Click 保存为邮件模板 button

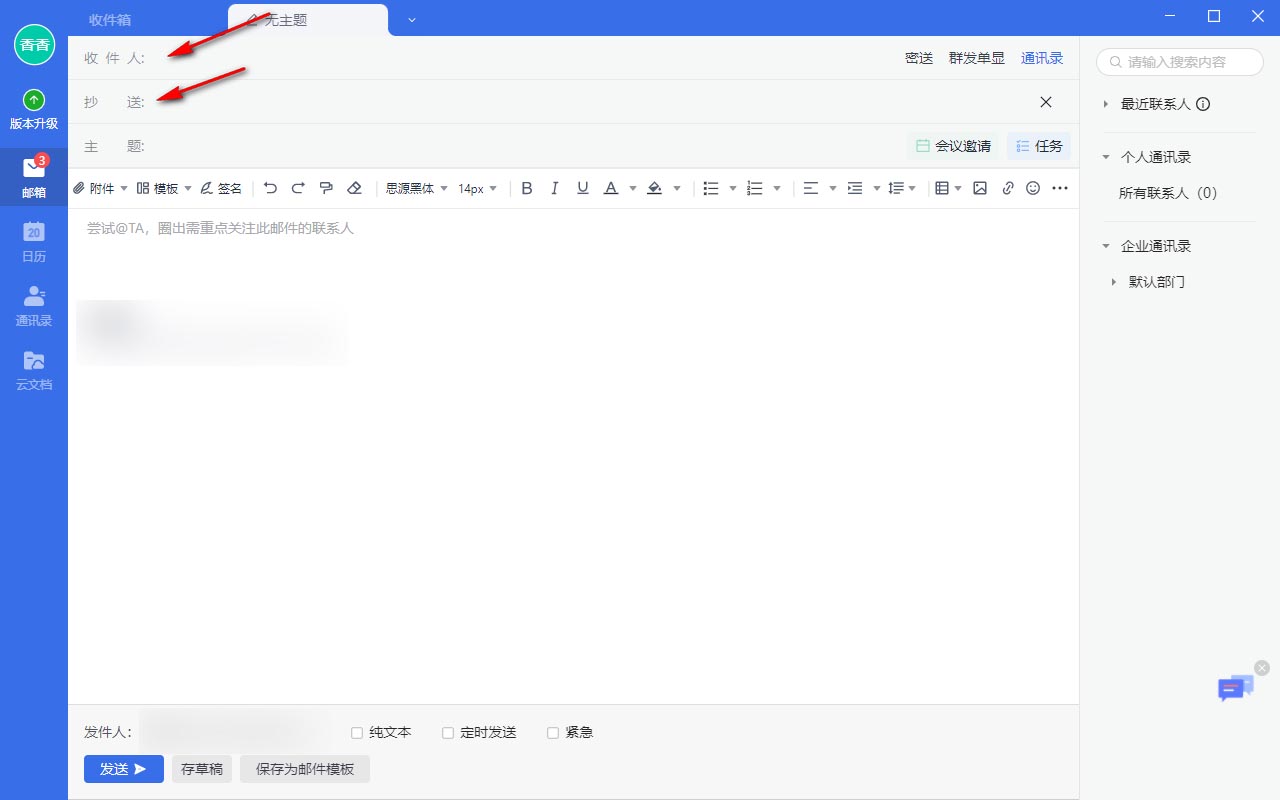[x=305, y=769]
